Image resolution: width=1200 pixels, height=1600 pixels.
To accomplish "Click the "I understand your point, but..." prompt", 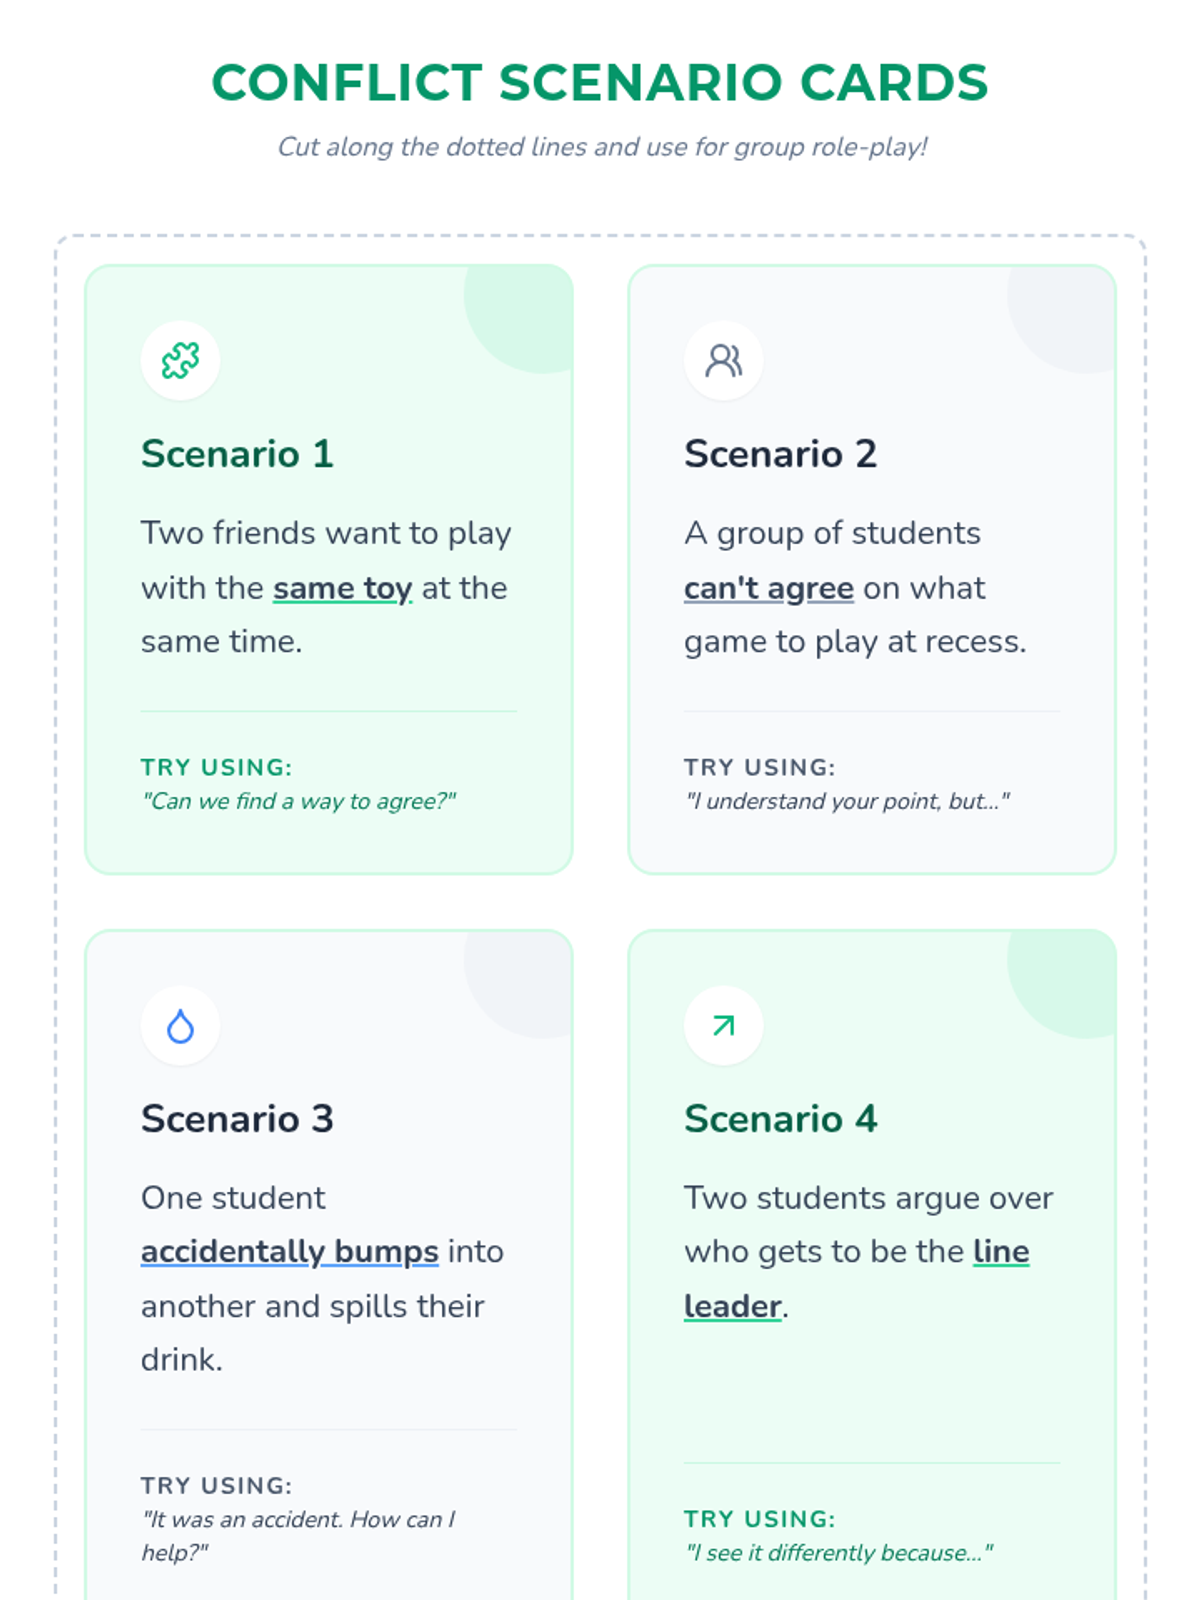I will click(847, 801).
